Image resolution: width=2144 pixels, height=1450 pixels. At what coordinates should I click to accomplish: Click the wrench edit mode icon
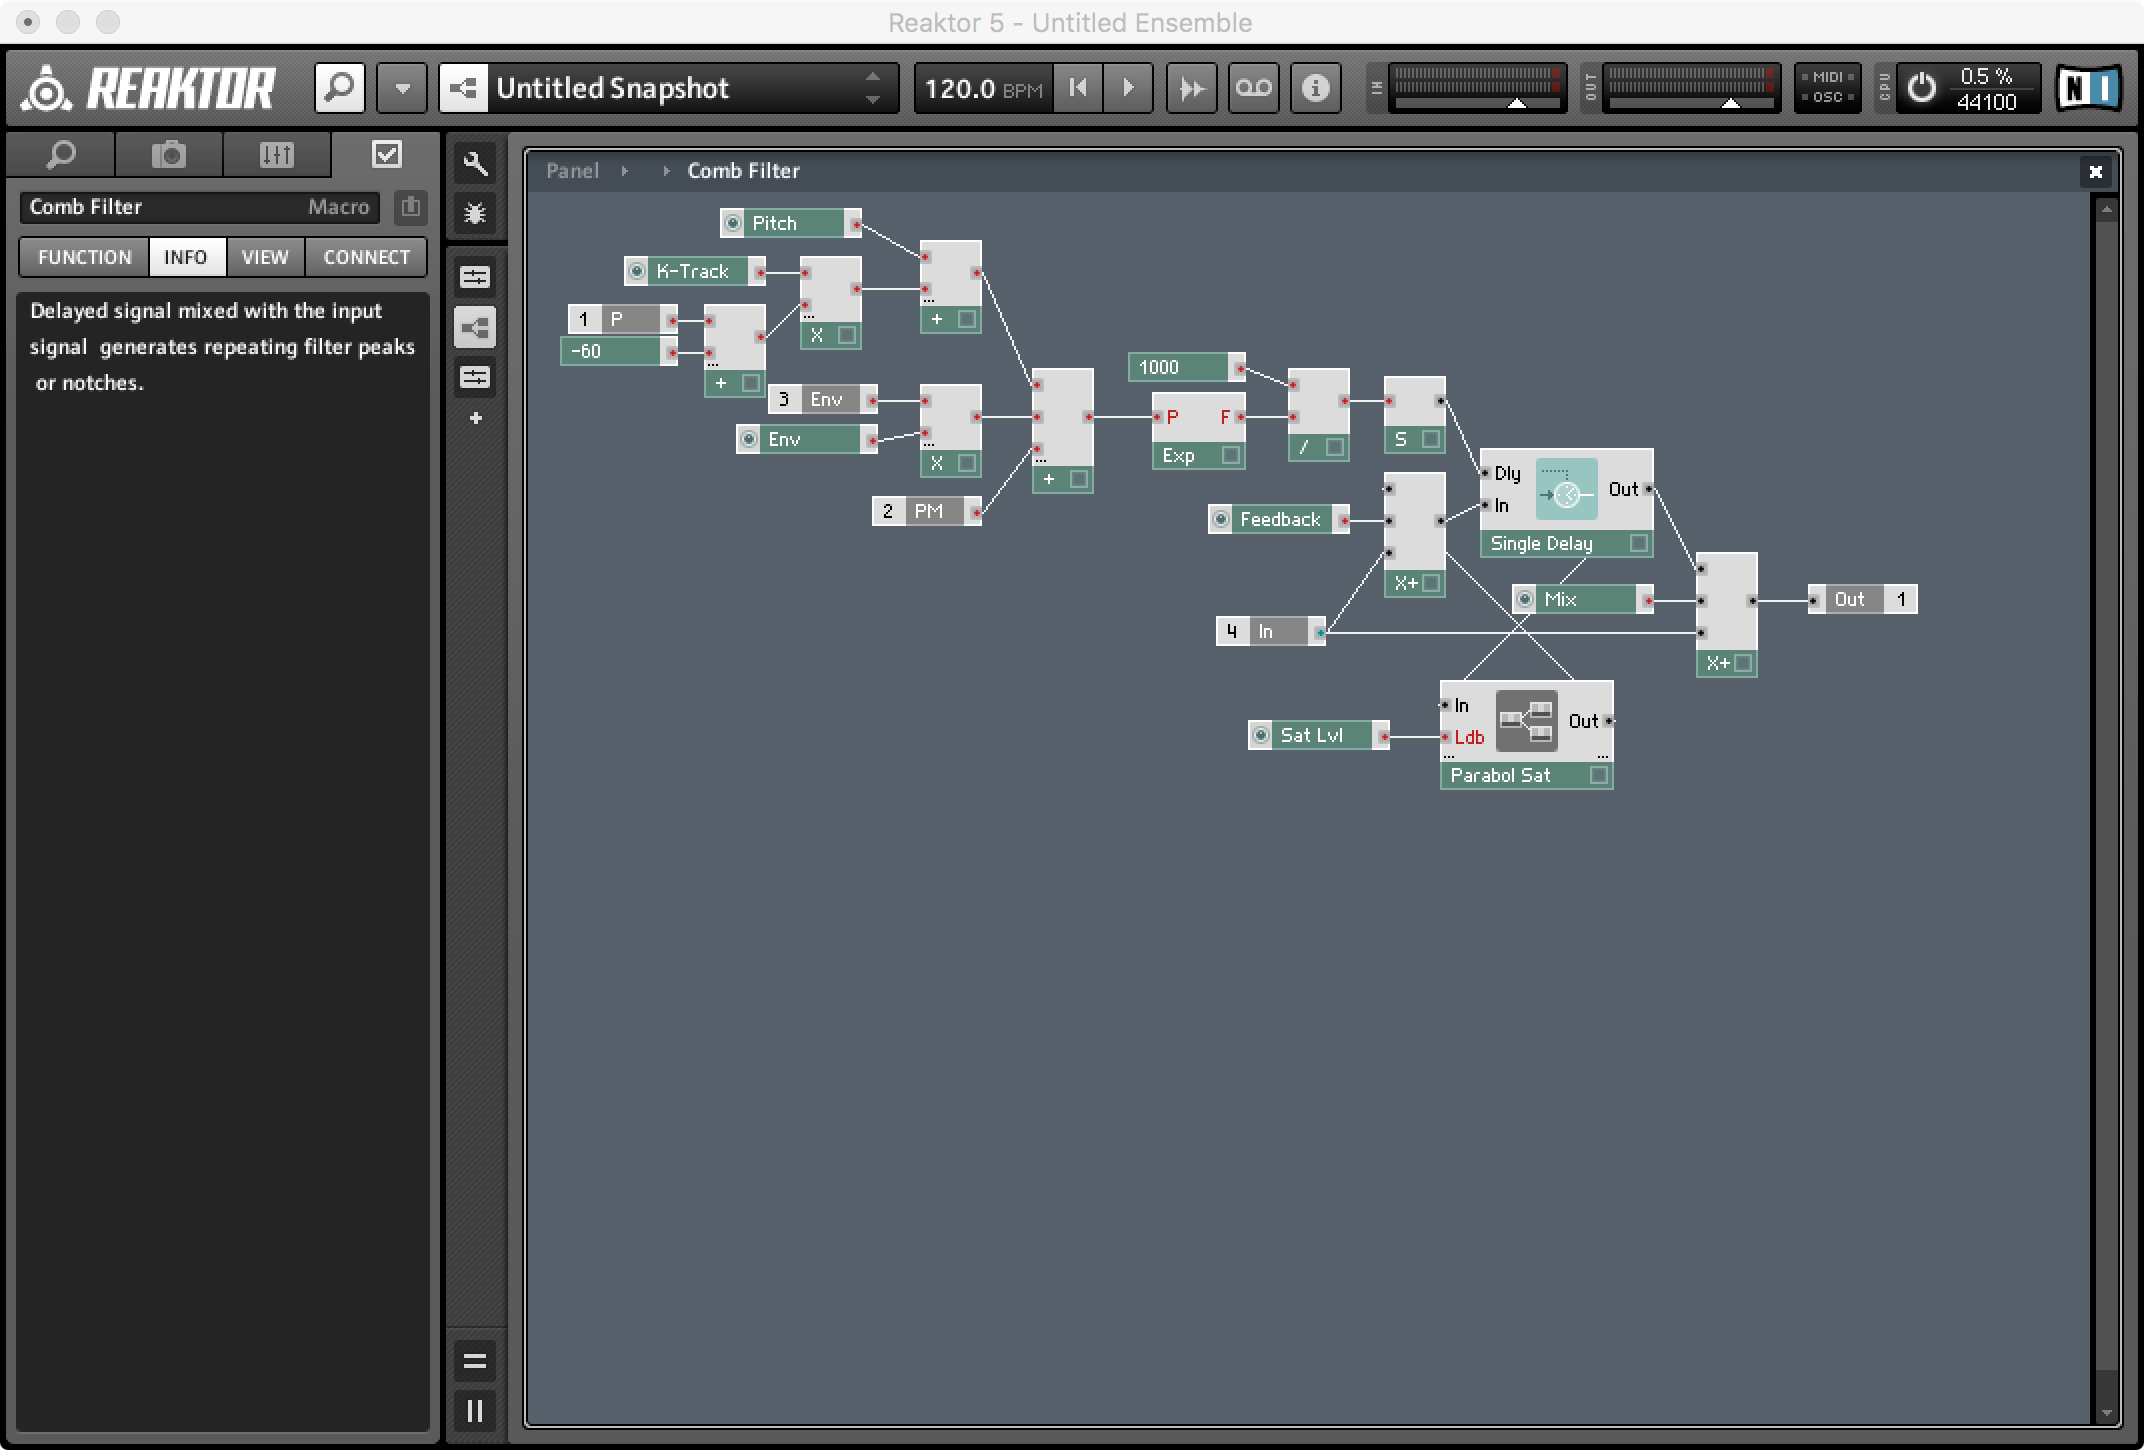(x=475, y=163)
